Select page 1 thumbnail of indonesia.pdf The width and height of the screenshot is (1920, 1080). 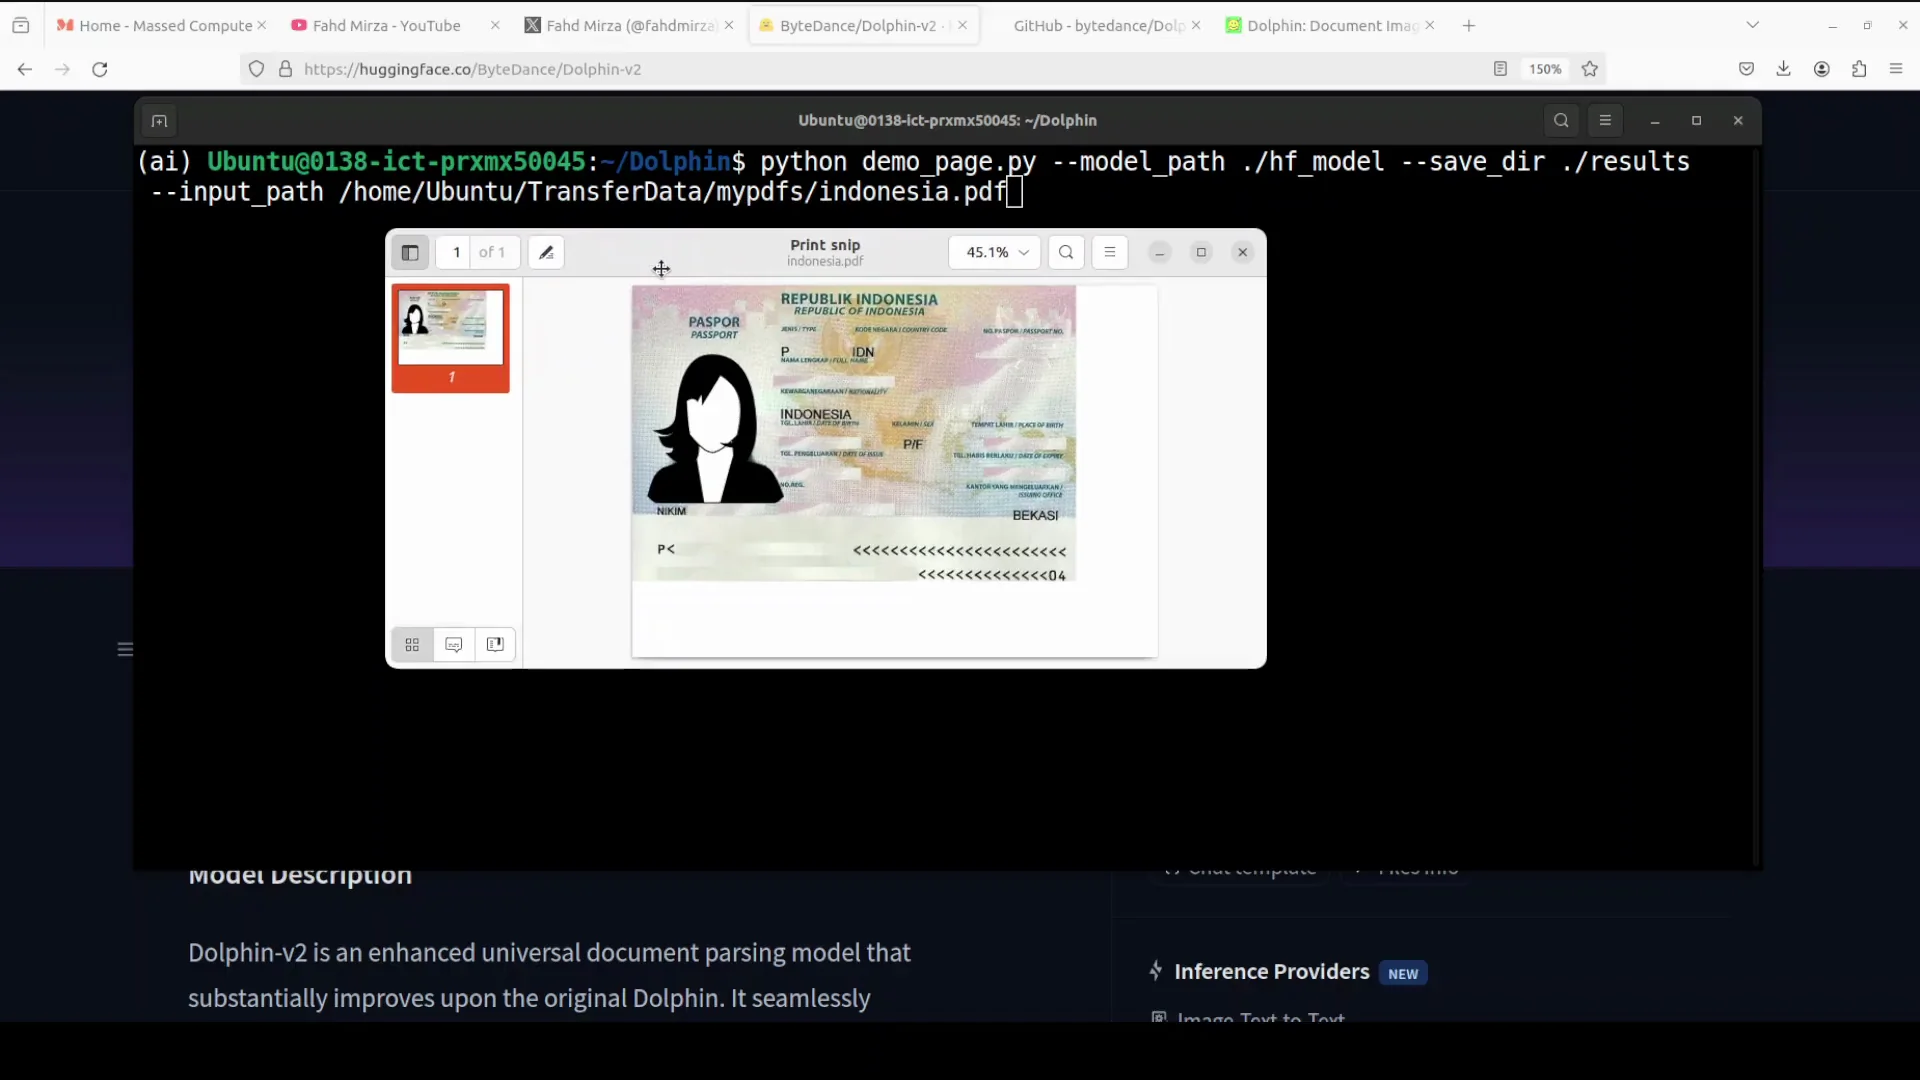pos(451,338)
